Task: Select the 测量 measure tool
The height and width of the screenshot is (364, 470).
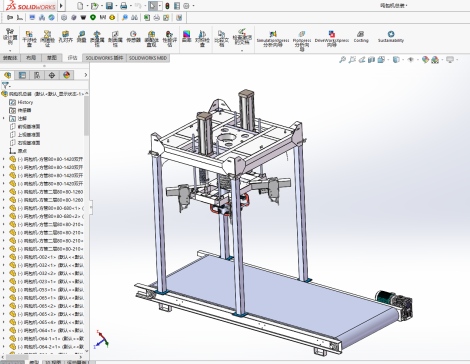Action: (81, 37)
